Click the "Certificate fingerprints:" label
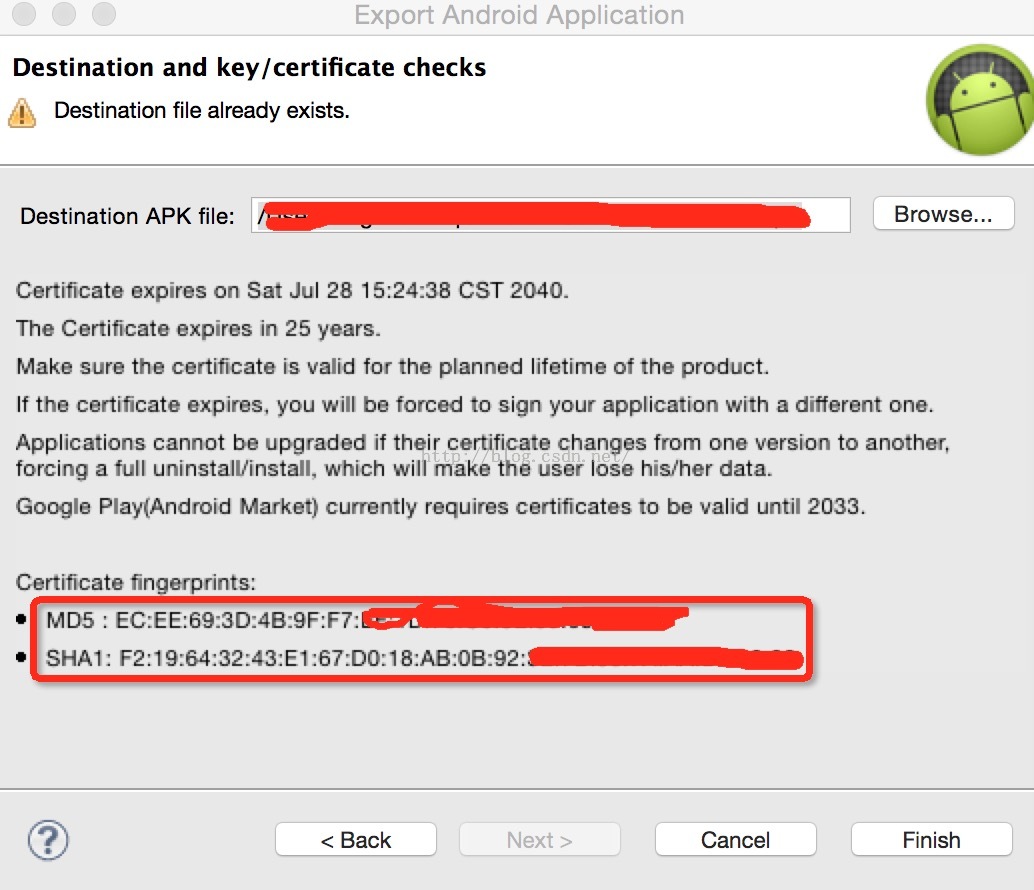 click(x=136, y=582)
